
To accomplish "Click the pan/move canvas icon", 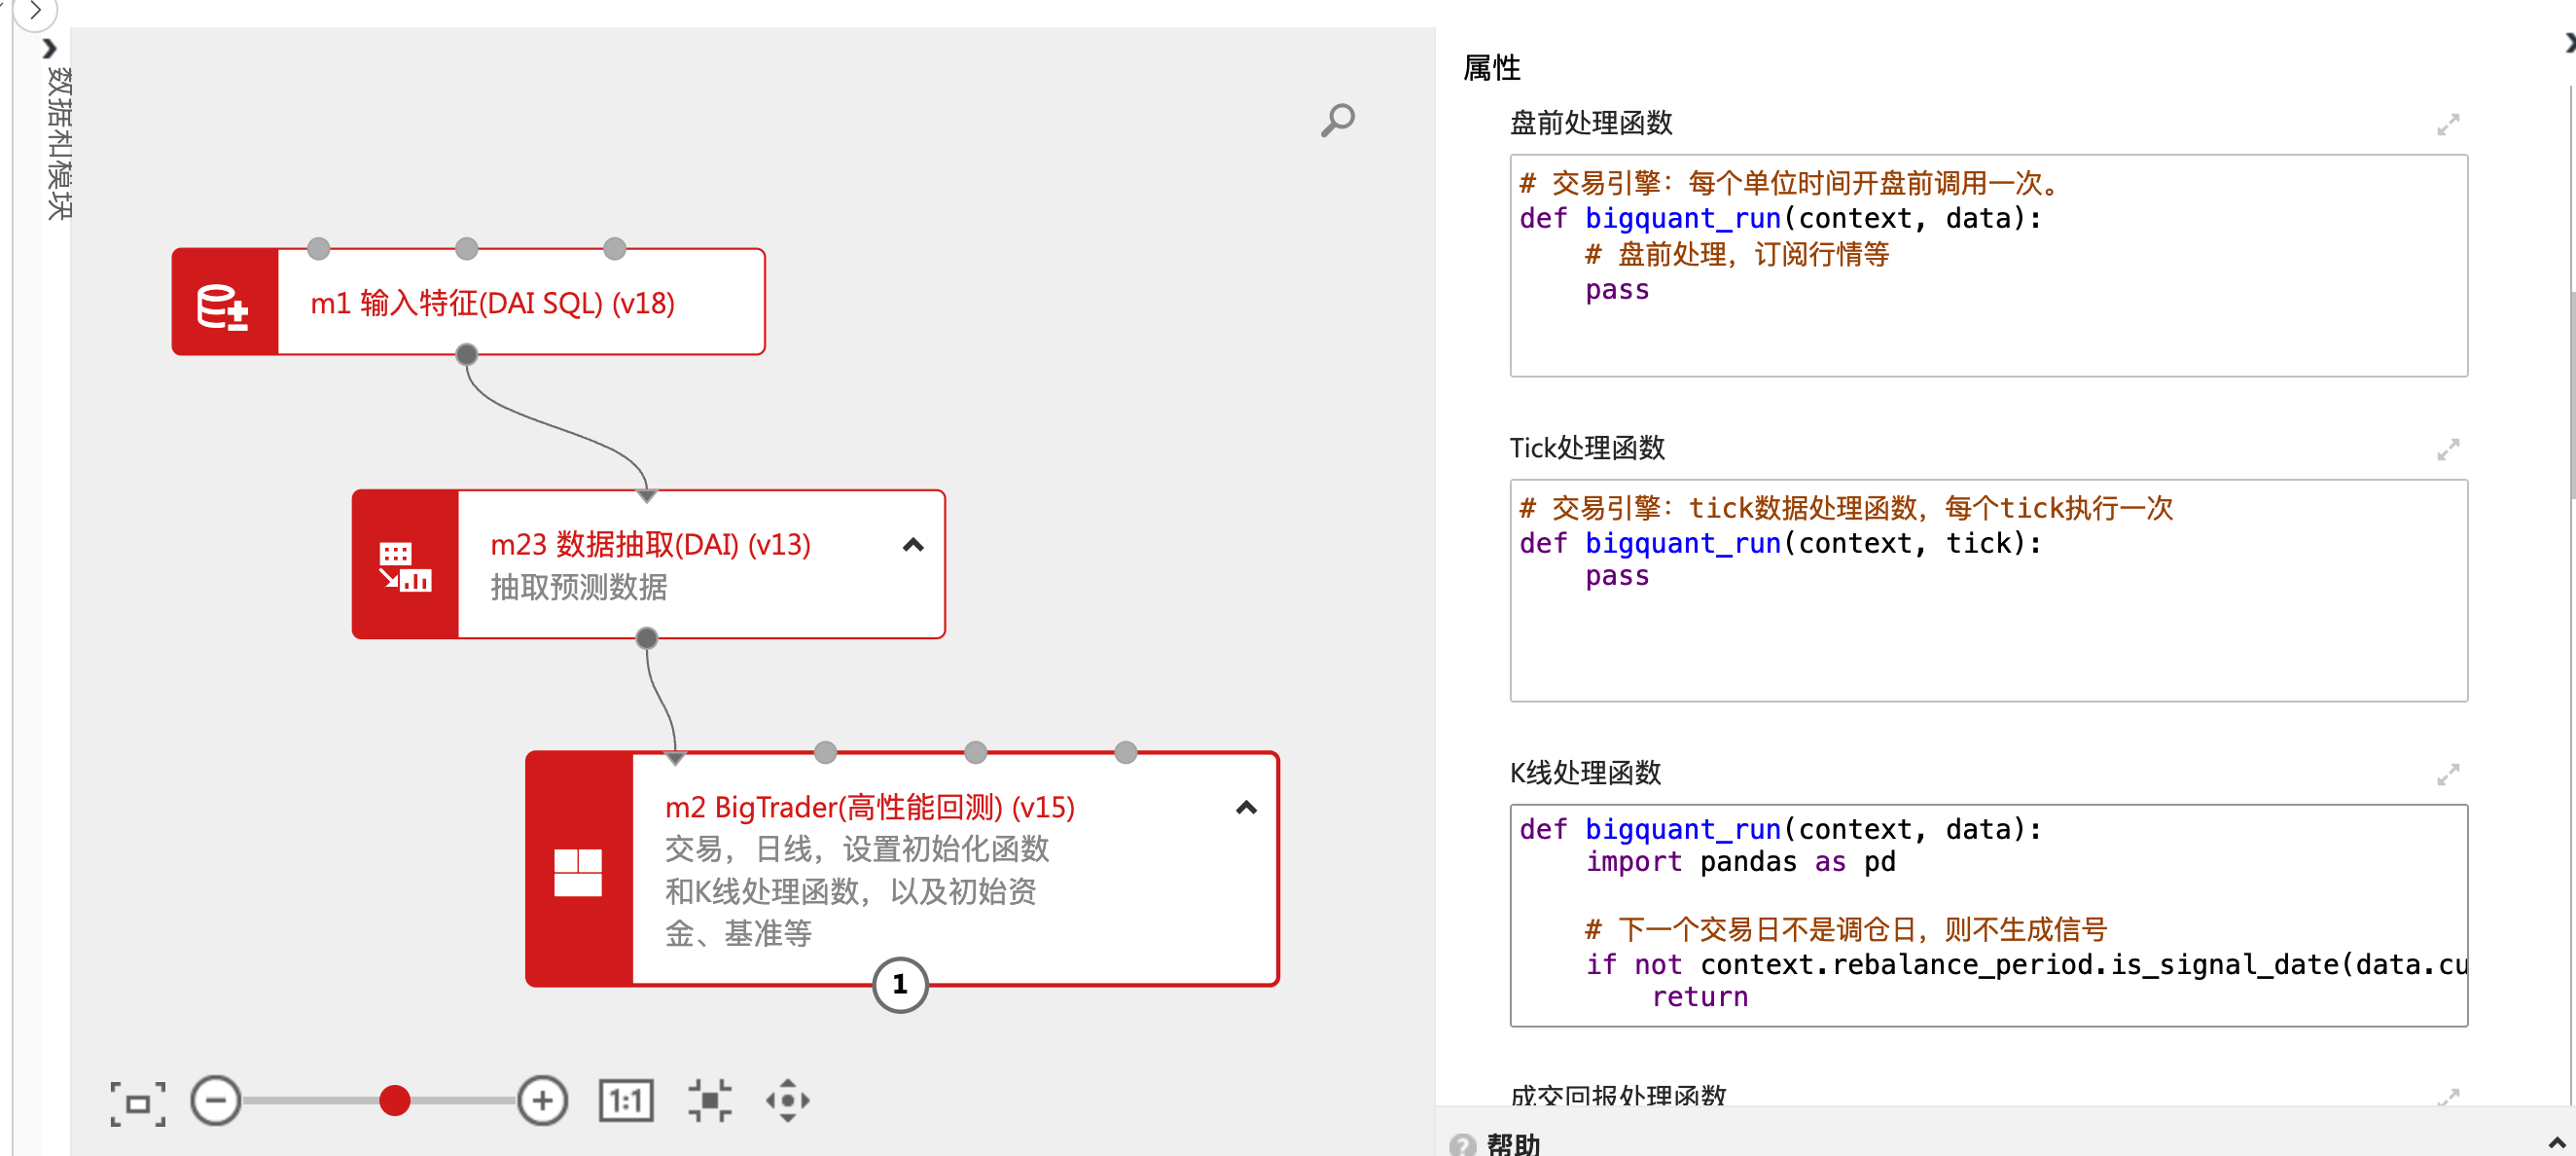I will [x=788, y=1101].
